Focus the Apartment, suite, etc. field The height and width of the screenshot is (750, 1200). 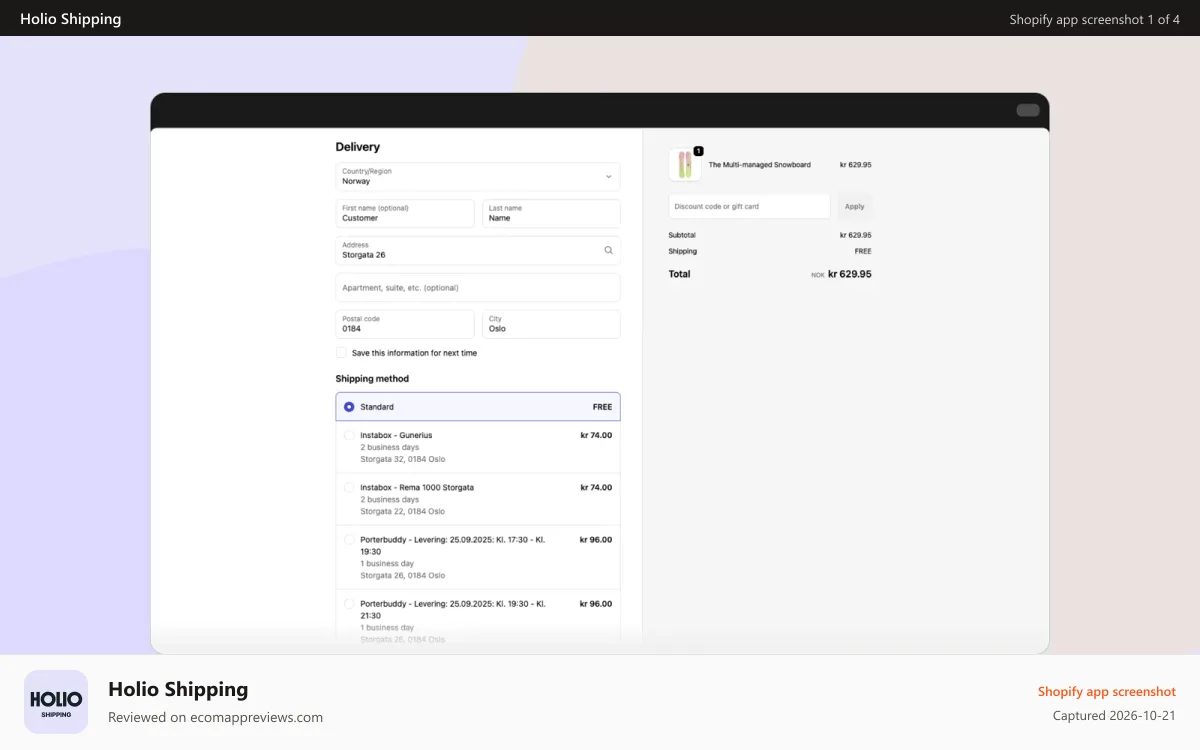click(x=478, y=287)
